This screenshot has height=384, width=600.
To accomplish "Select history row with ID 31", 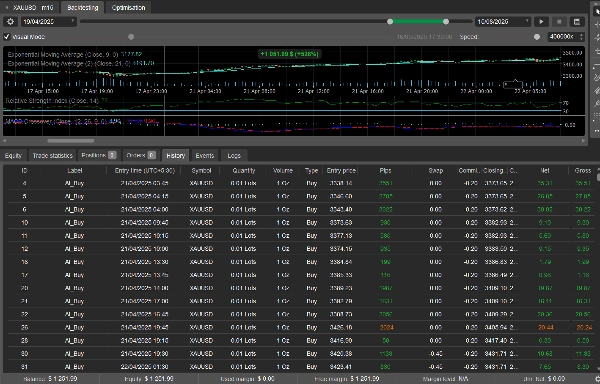I will 300,367.
